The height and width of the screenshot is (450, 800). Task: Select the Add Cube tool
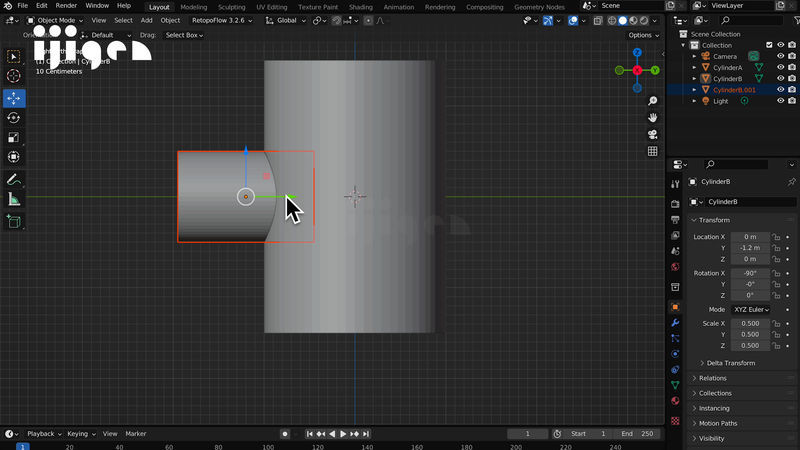click(14, 221)
